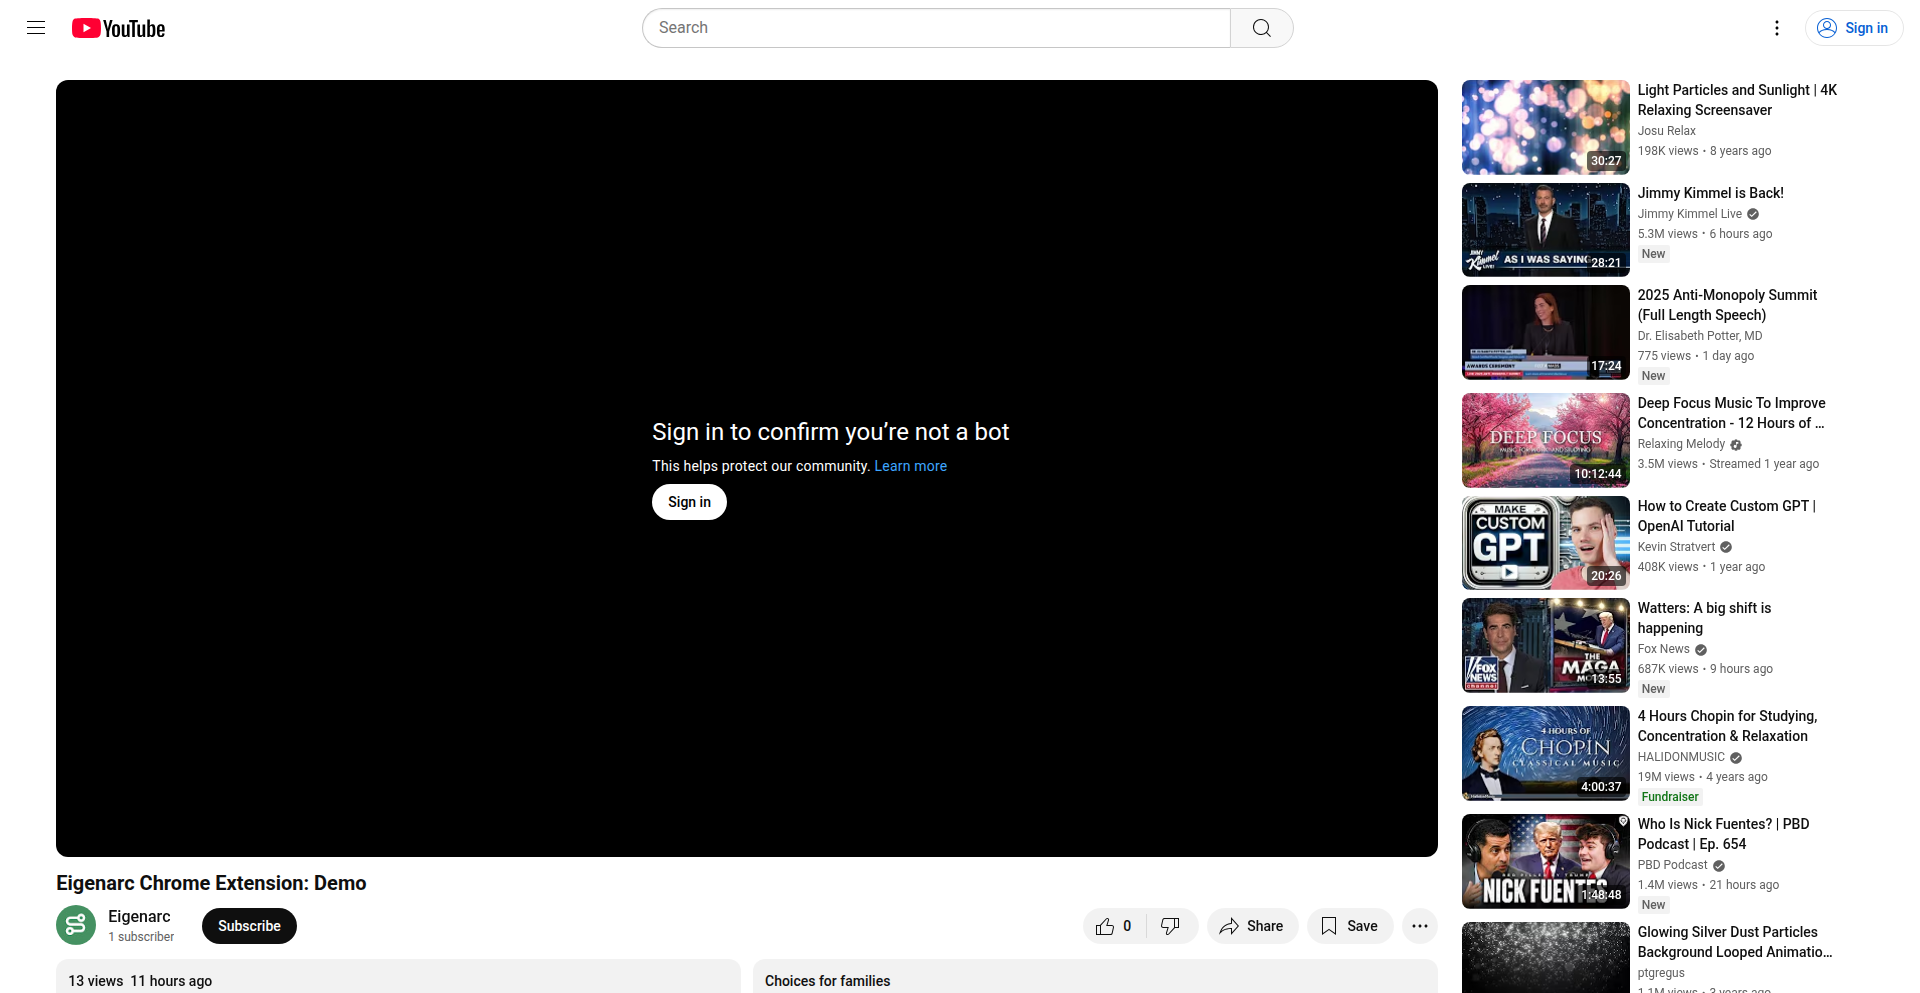1920x993 pixels.
Task: Click title Jimmy Kimmel is Back!
Action: click(x=1711, y=193)
